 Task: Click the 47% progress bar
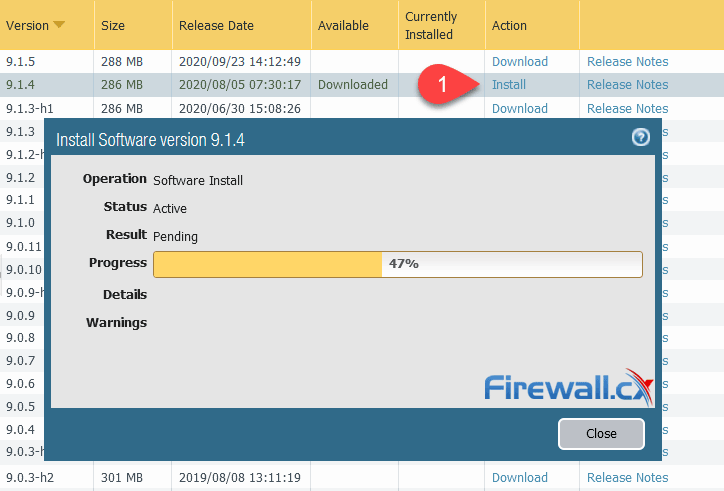click(398, 264)
